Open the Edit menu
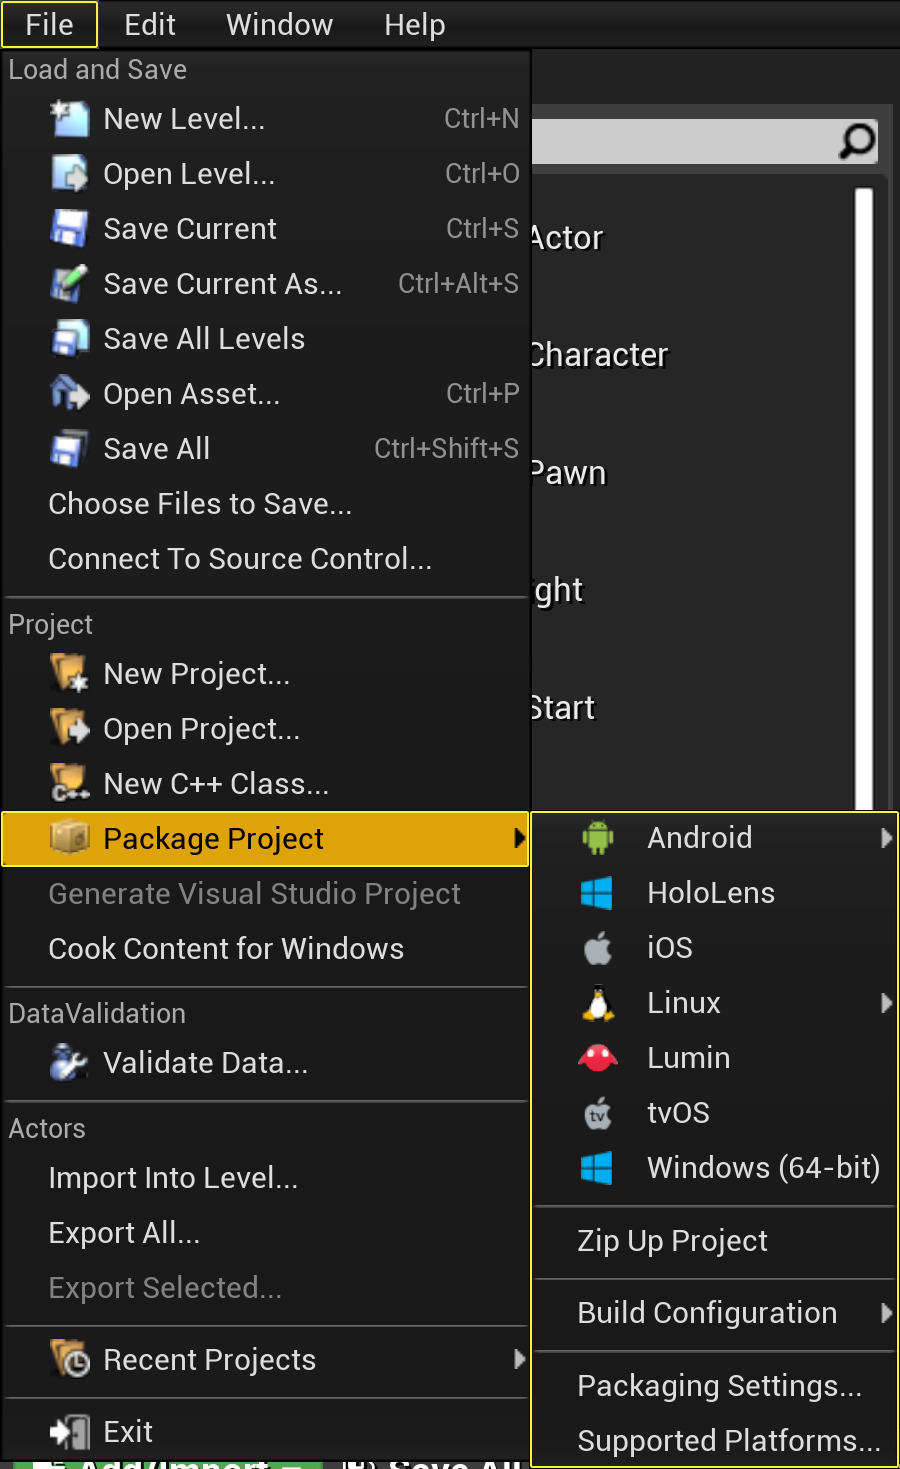 149,24
